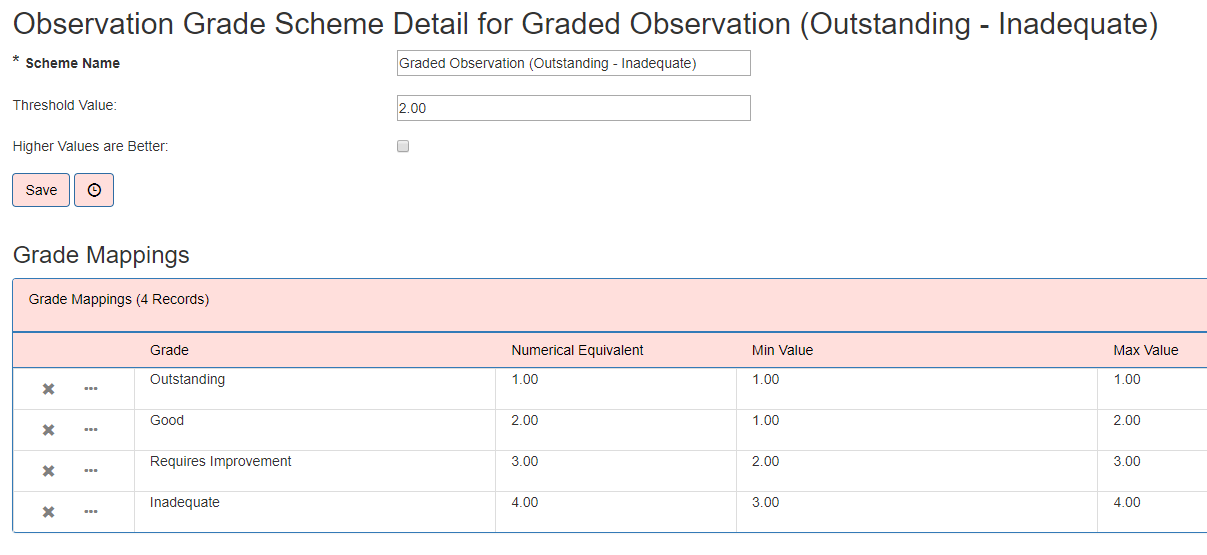
Task: Enable Higher Values are Better checkbox
Action: coord(403,146)
